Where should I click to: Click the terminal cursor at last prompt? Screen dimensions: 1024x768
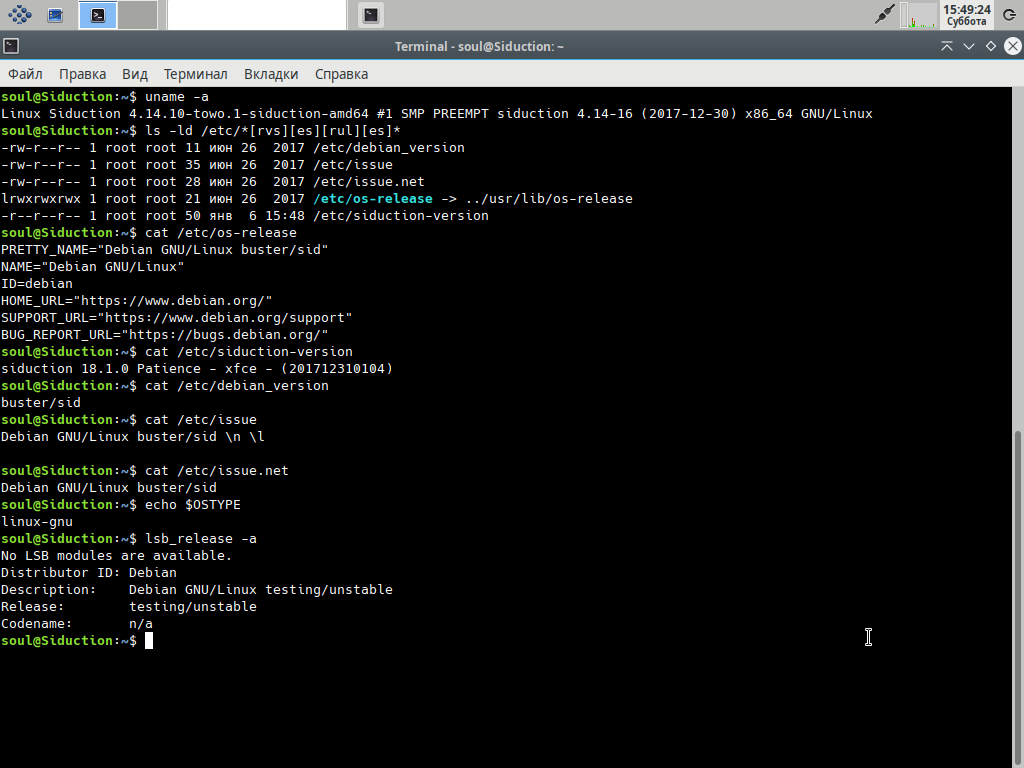click(x=149, y=641)
